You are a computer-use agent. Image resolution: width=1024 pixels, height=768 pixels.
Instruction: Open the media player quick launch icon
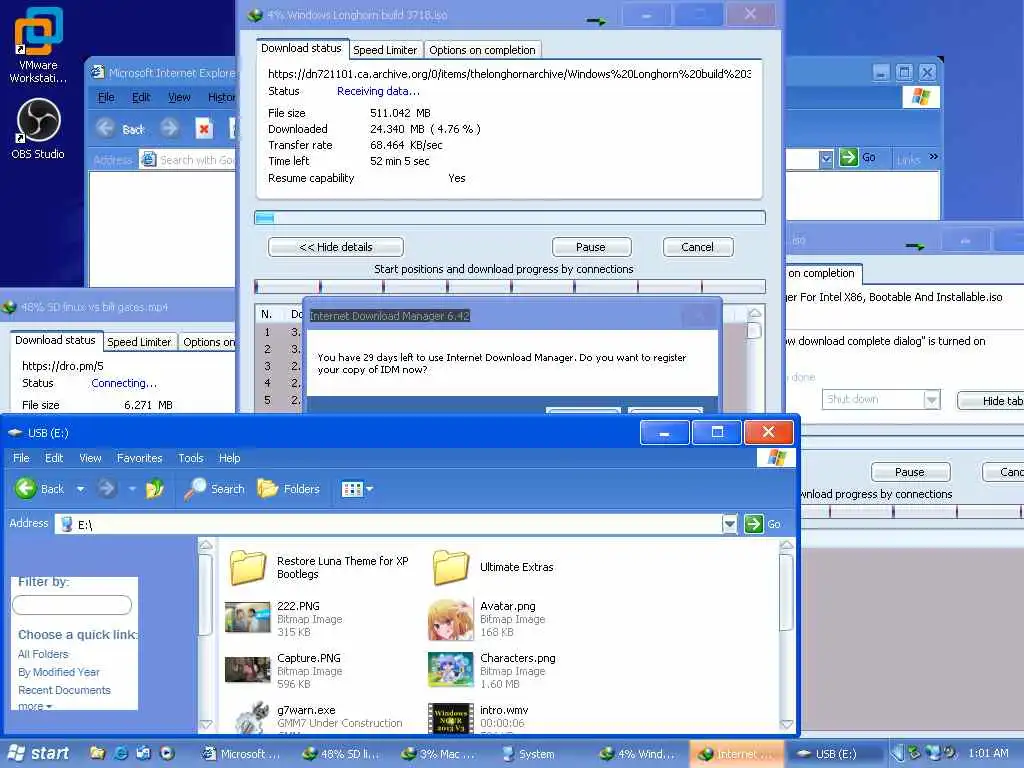(x=167, y=753)
